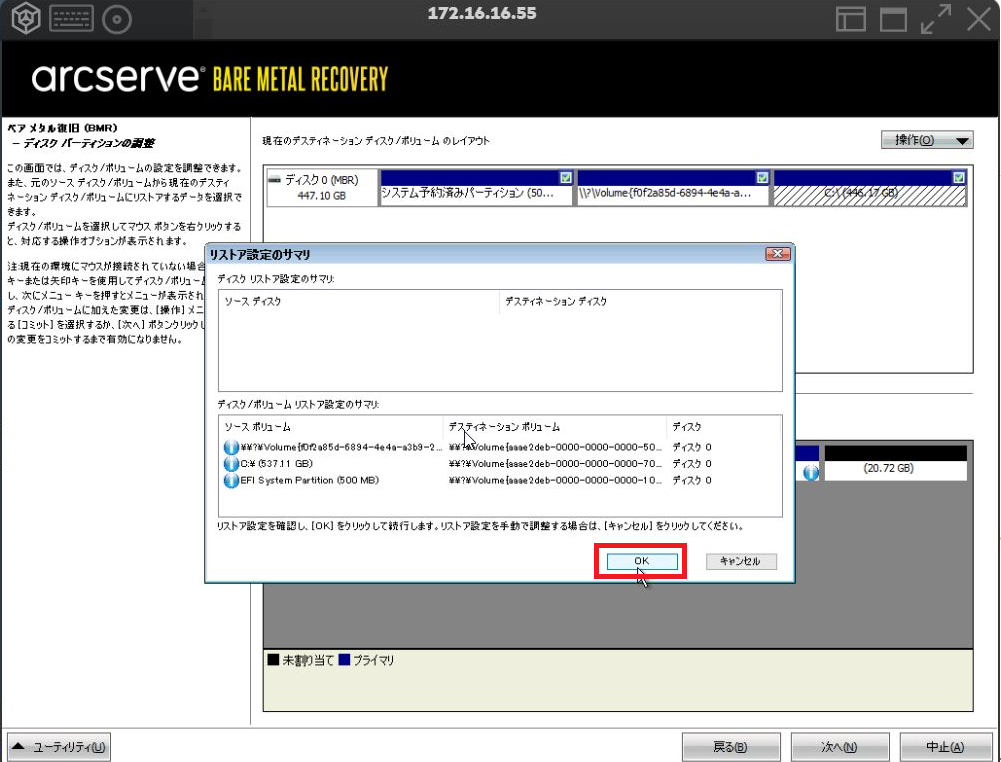This screenshot has height=762, width=1001.
Task: Click the ソース ボリューム column header
Action: [x=330, y=427]
